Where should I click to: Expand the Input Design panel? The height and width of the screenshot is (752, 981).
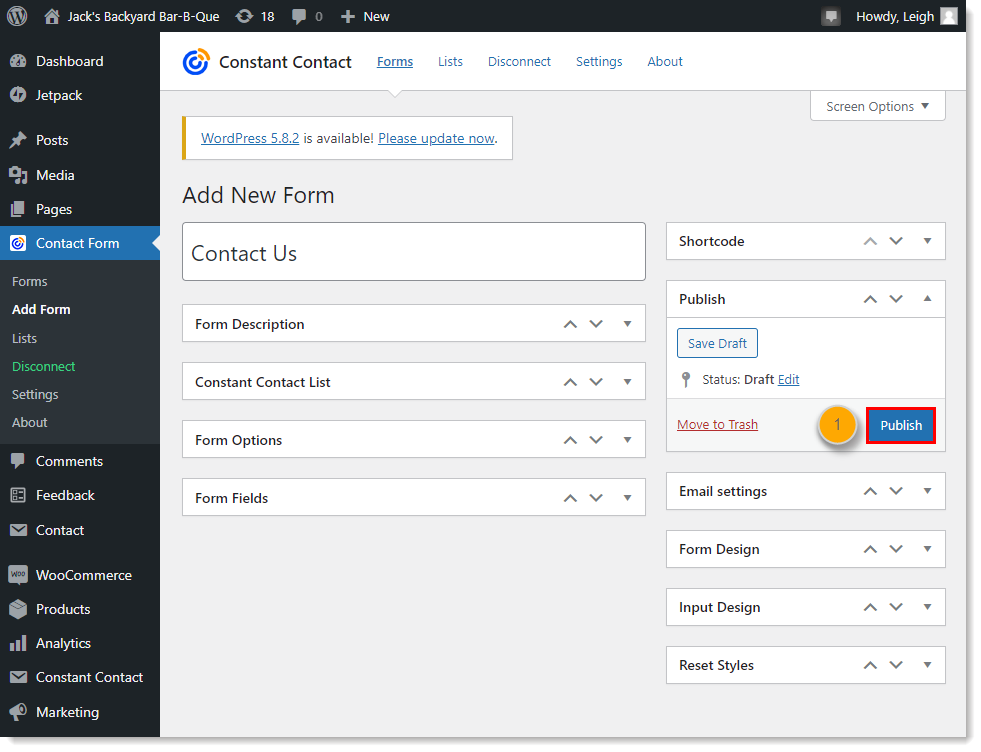click(x=928, y=607)
